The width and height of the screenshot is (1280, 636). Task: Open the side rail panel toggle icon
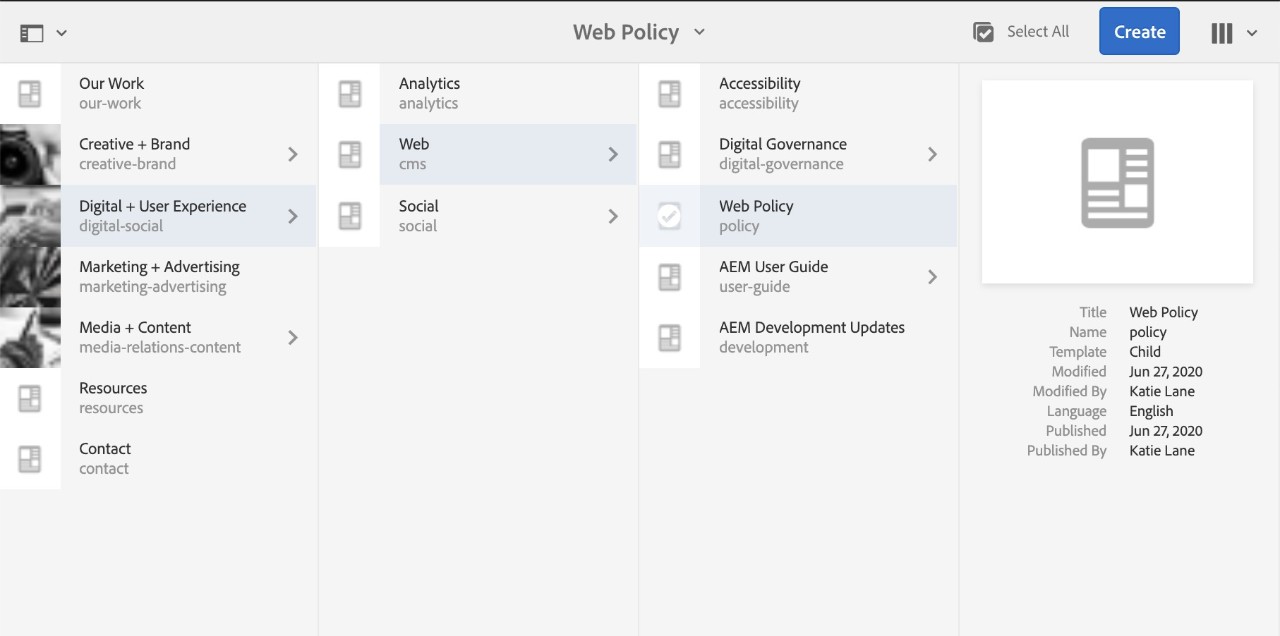tap(32, 33)
